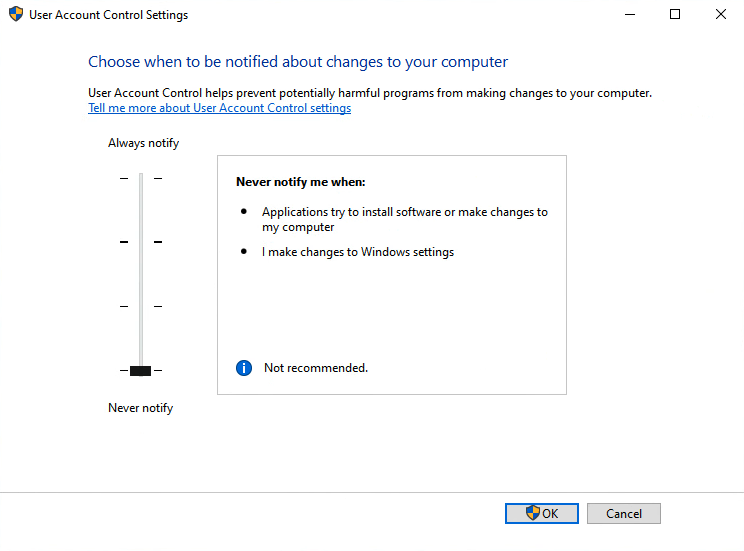The width and height of the screenshot is (744, 551).
Task: Click the UAC shield icon in title bar
Action: [15, 15]
